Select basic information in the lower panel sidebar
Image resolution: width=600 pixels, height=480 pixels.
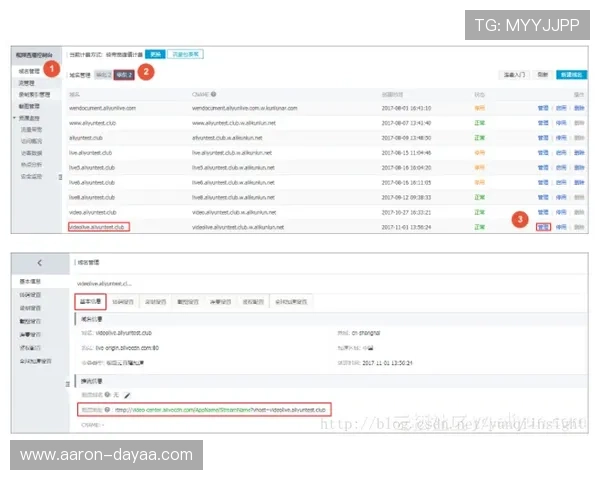[30, 281]
